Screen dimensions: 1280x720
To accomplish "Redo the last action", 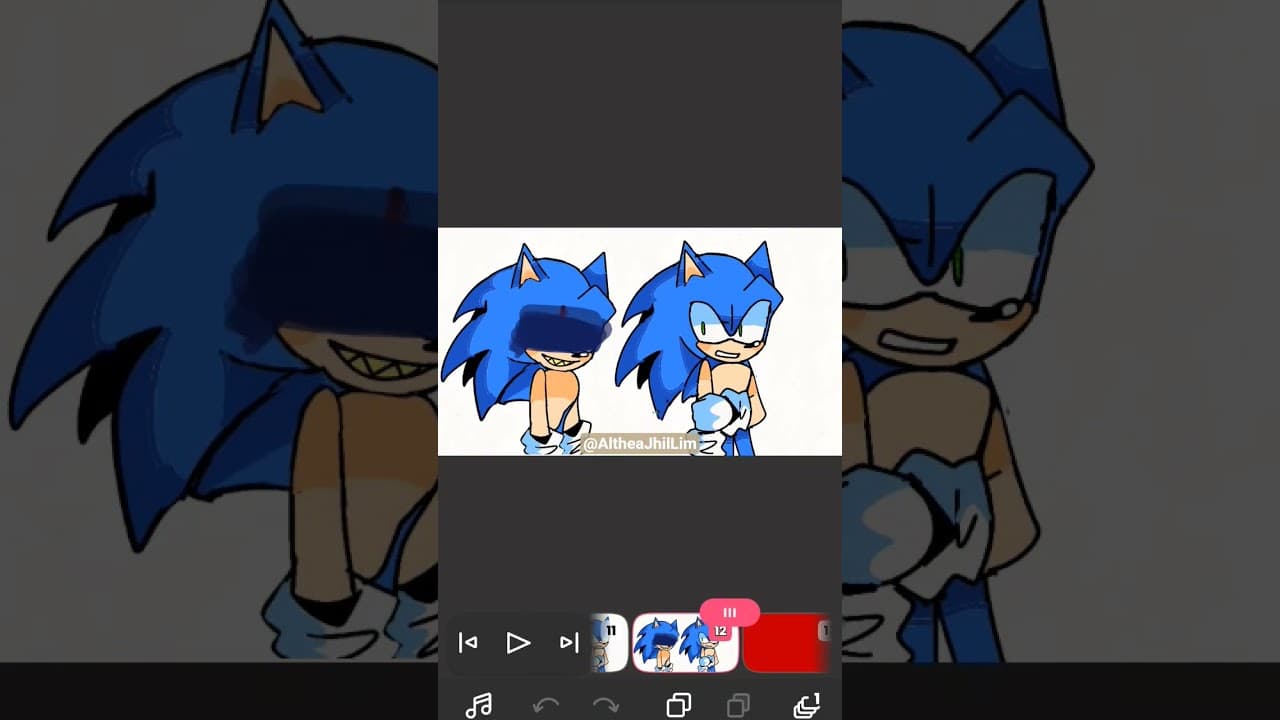I will point(606,706).
